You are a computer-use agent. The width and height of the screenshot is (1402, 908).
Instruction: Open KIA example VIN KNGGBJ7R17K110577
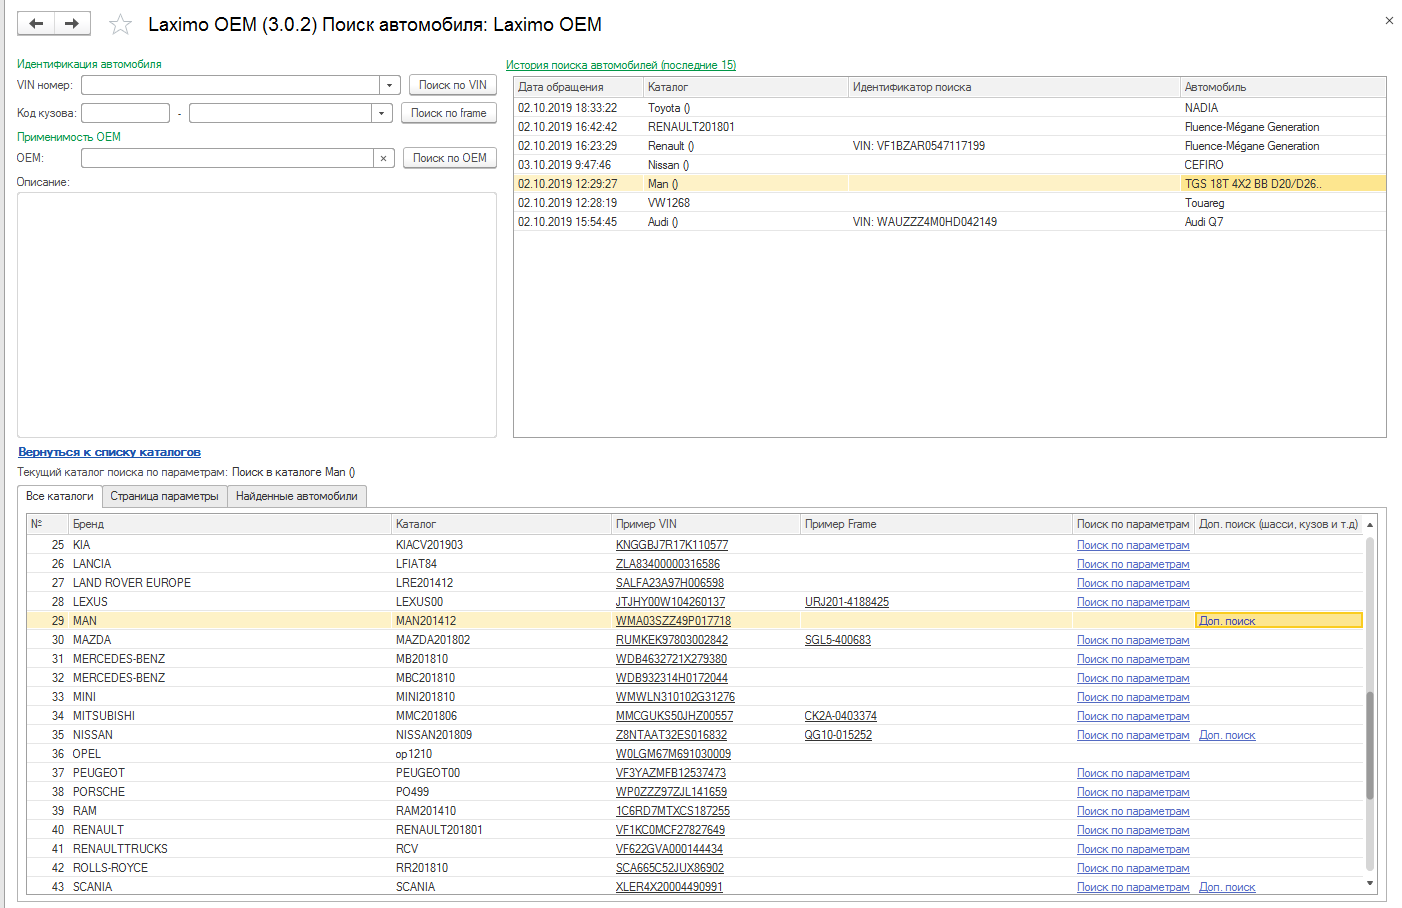pos(672,545)
